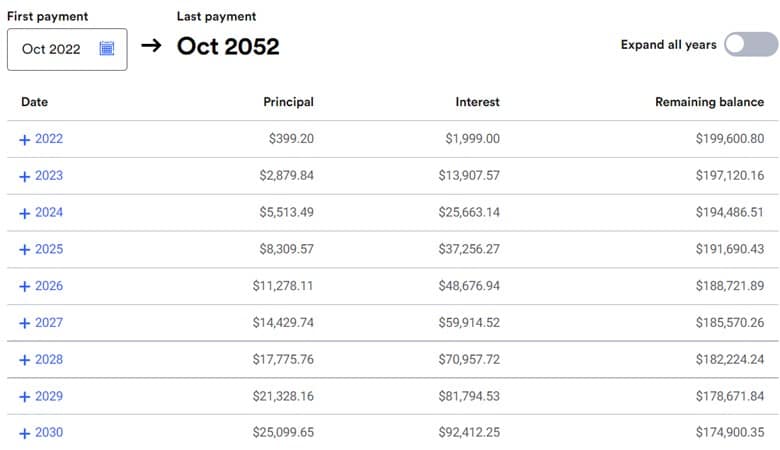
Task: Open the 2029 year link
Action: (49, 396)
